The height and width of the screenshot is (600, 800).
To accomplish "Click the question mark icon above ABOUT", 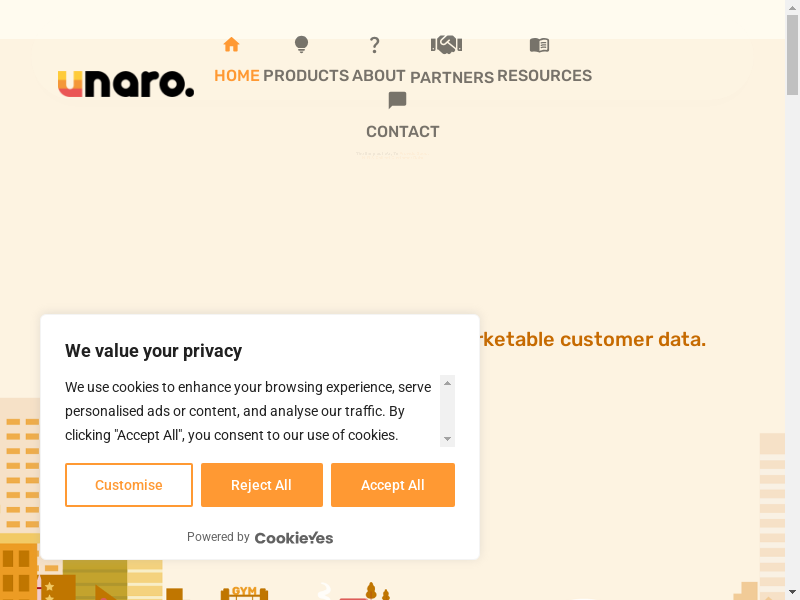I will click(x=375, y=45).
